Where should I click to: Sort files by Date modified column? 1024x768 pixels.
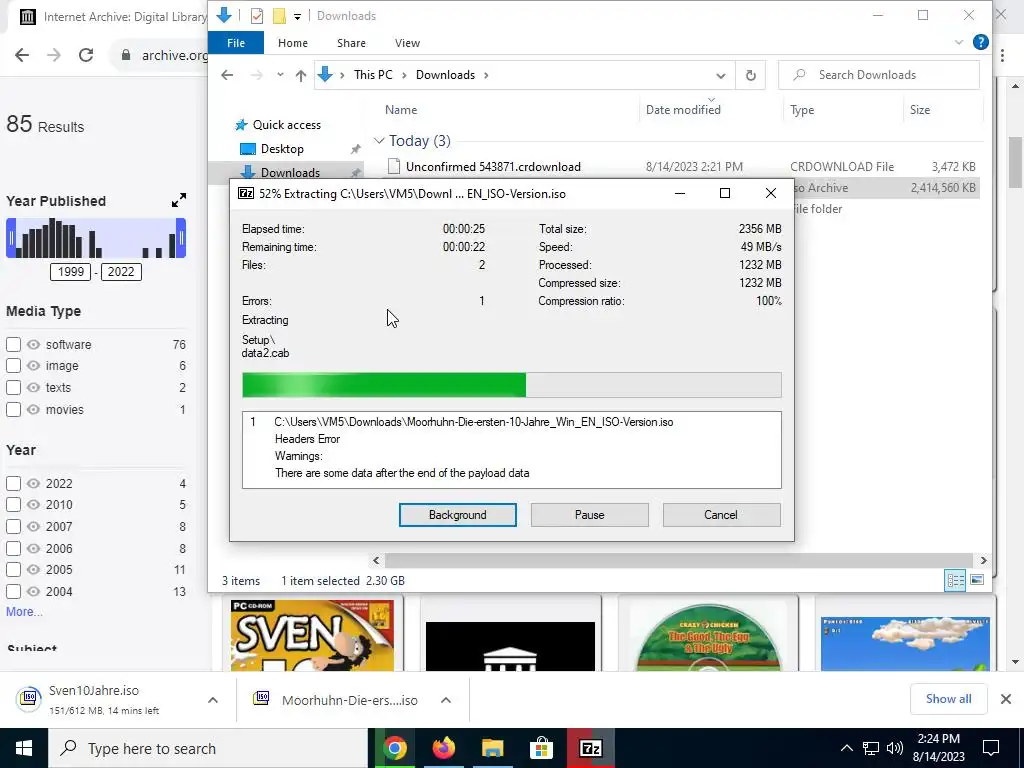[x=683, y=110]
